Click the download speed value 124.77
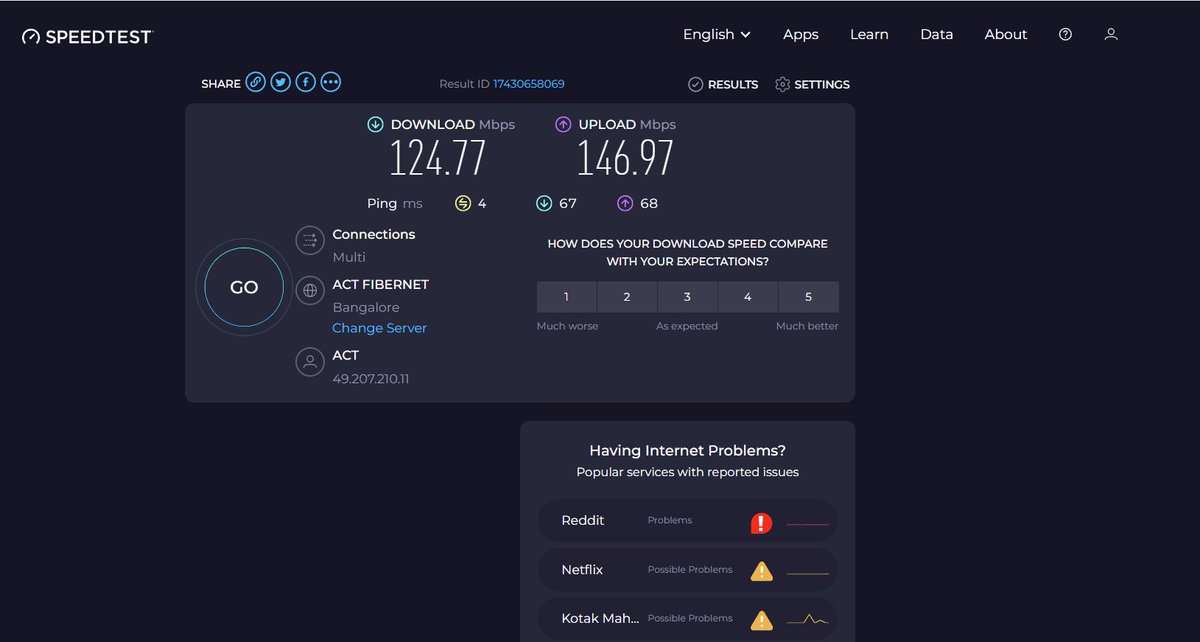Viewport: 1200px width, 642px height. tap(438, 158)
